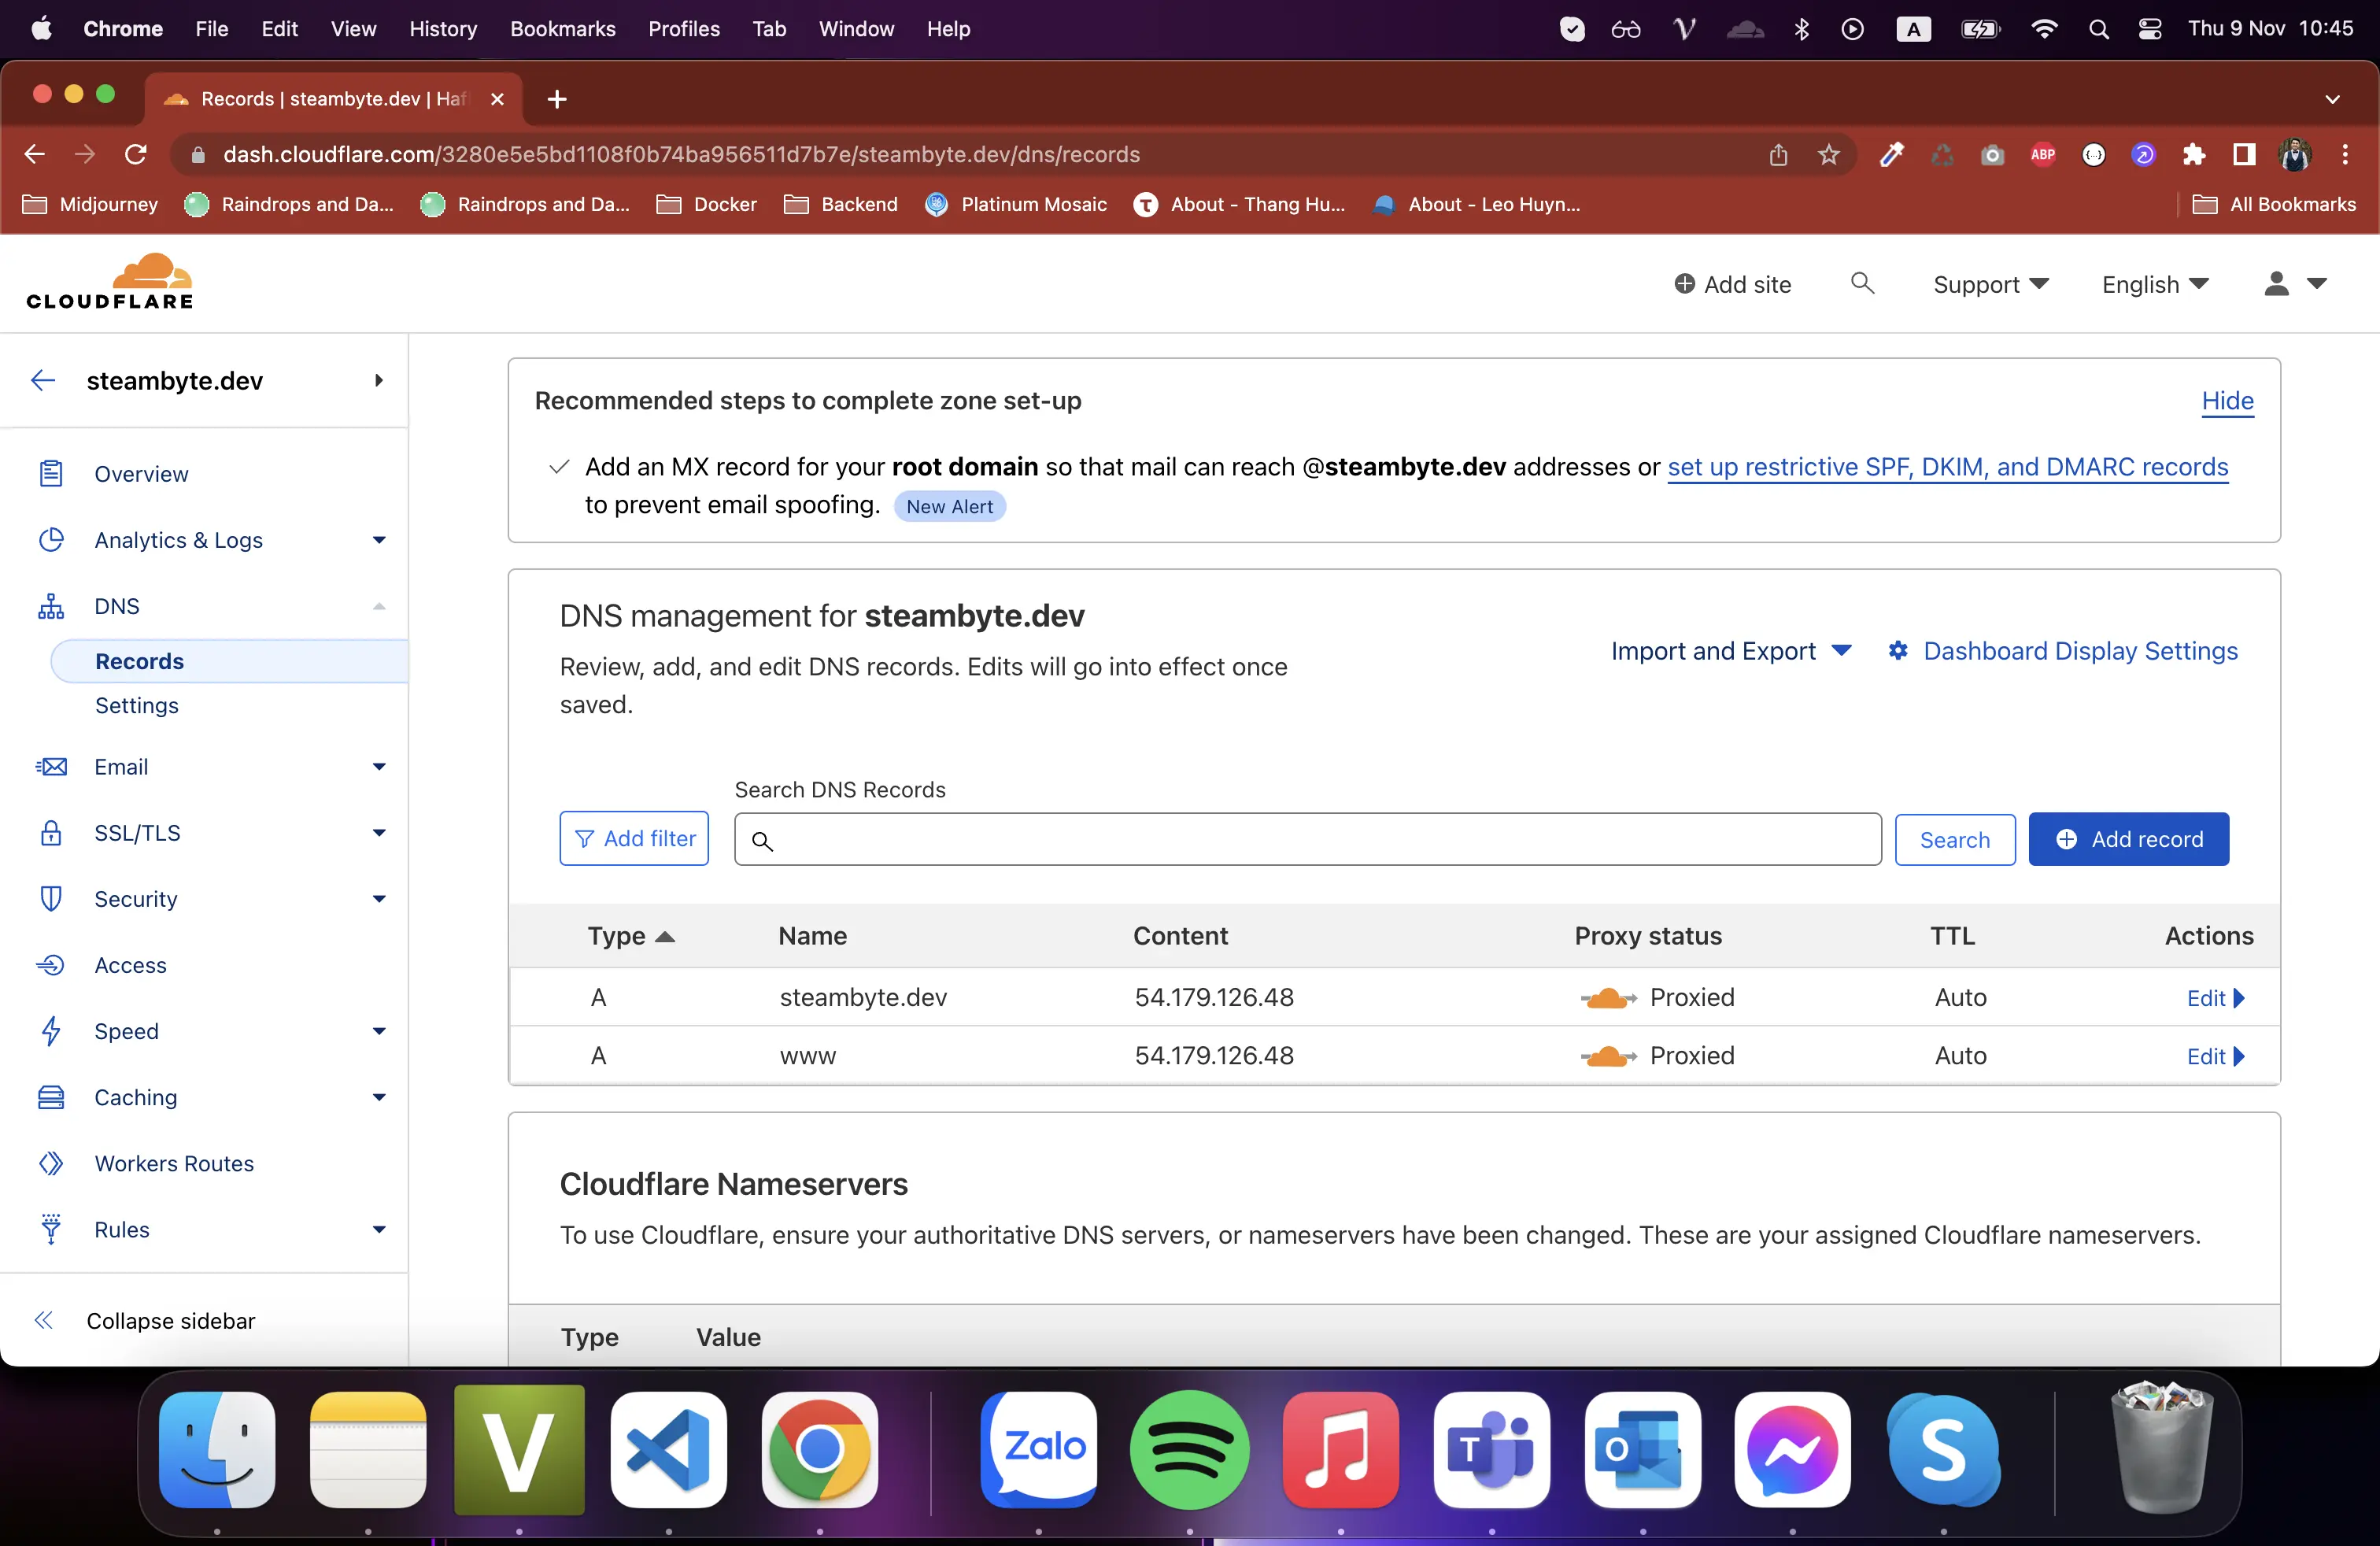The height and width of the screenshot is (1546, 2380).
Task: Click the Add filter button
Action: pyautogui.click(x=634, y=838)
